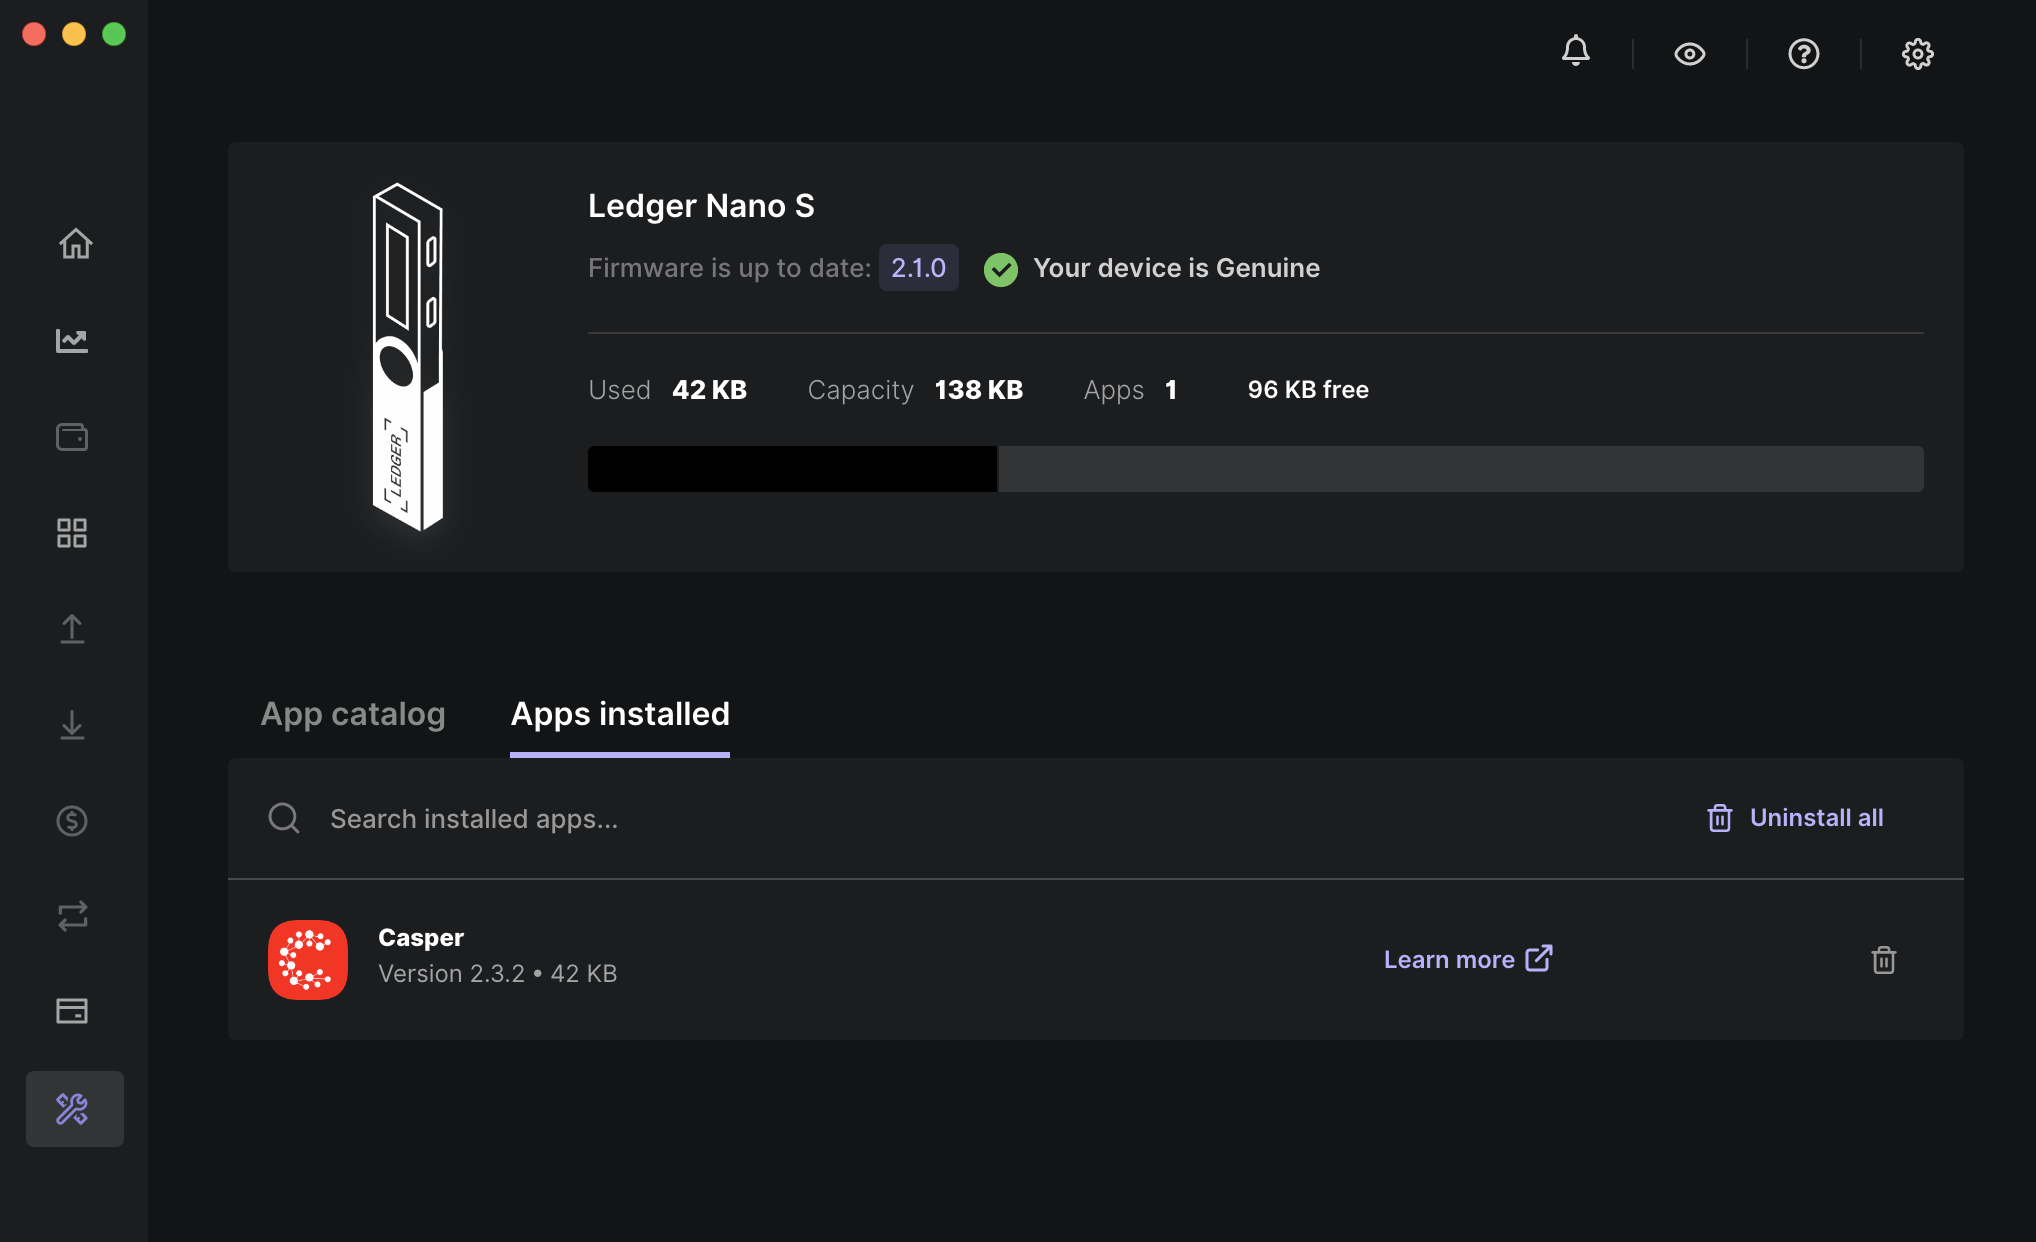
Task: Switch to the App catalog tab
Action: click(x=352, y=714)
